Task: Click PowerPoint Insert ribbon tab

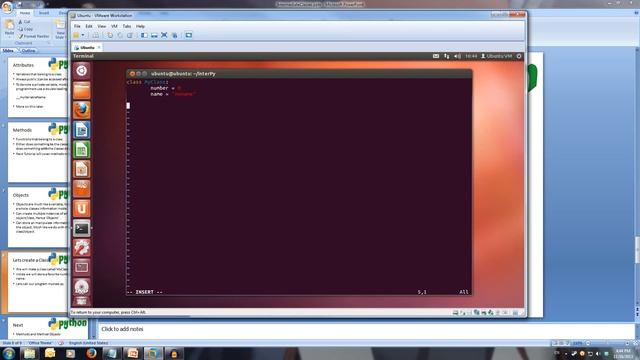Action: [44, 13]
